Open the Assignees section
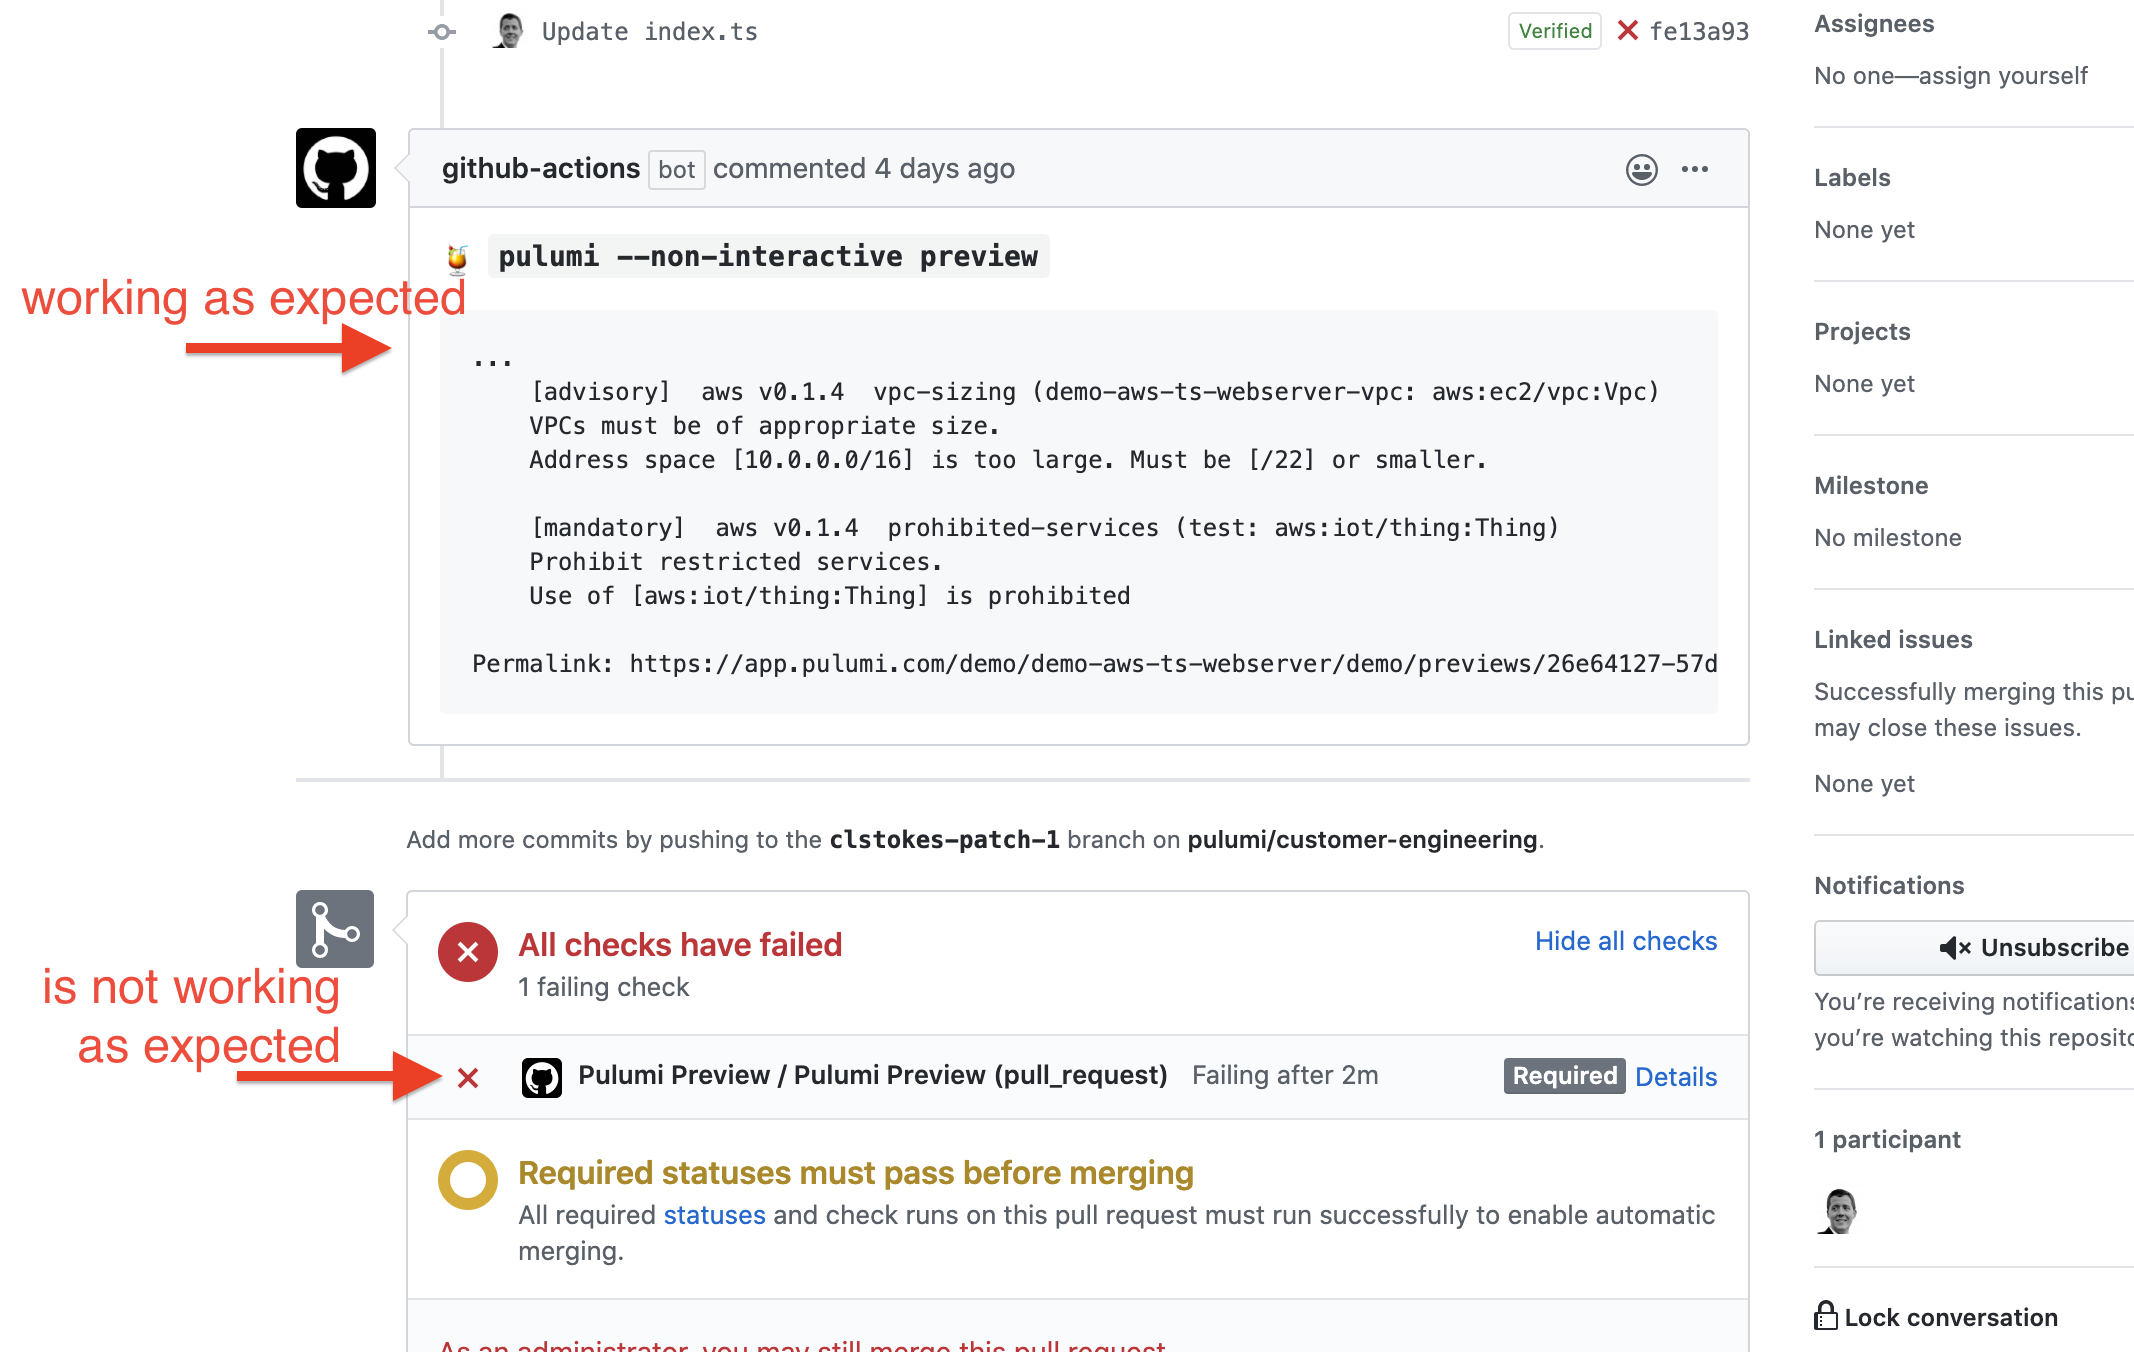2134x1352 pixels. (x=1874, y=24)
